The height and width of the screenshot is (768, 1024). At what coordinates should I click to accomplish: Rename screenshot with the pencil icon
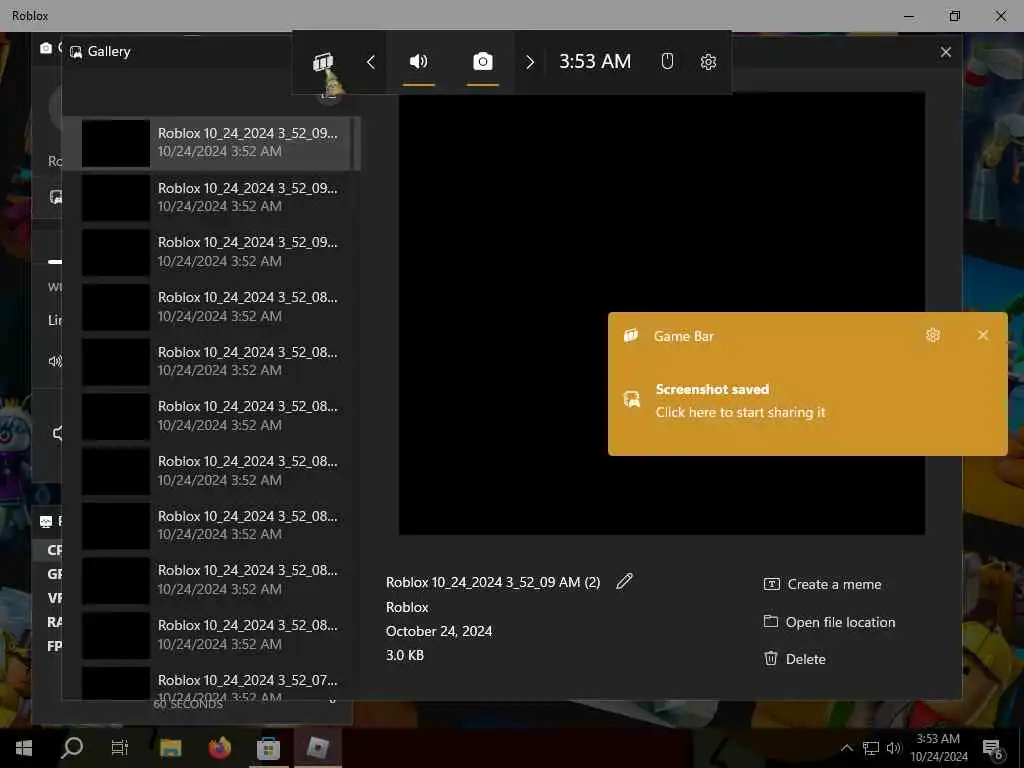pyautogui.click(x=624, y=581)
